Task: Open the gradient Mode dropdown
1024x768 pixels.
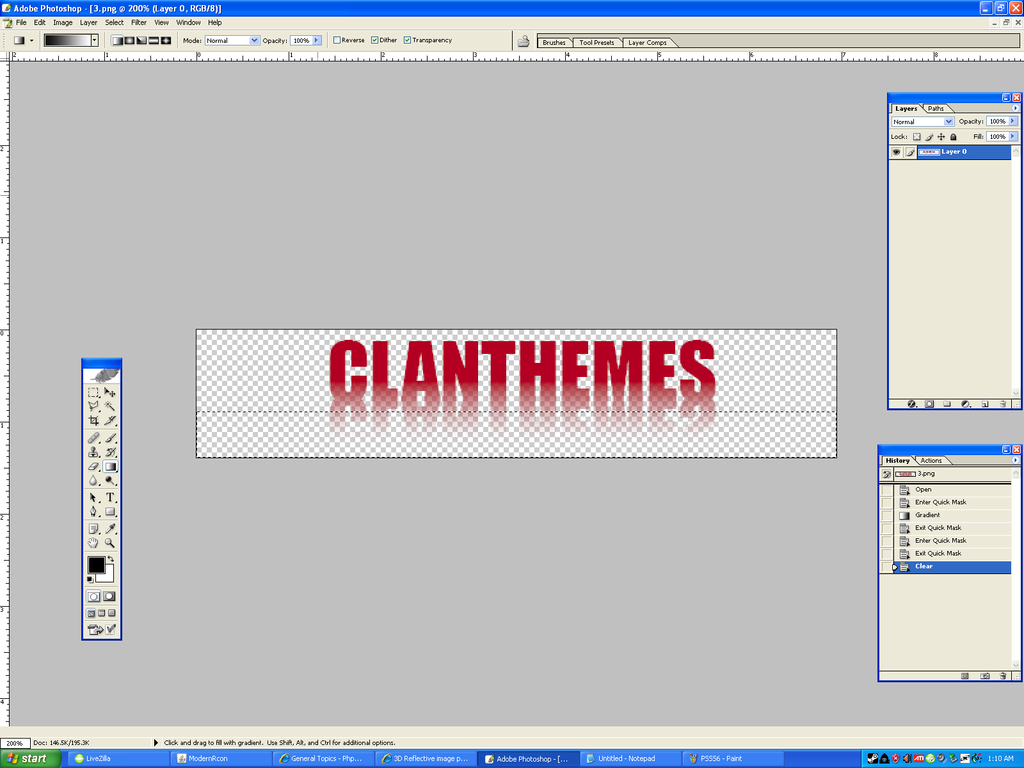Action: 232,40
